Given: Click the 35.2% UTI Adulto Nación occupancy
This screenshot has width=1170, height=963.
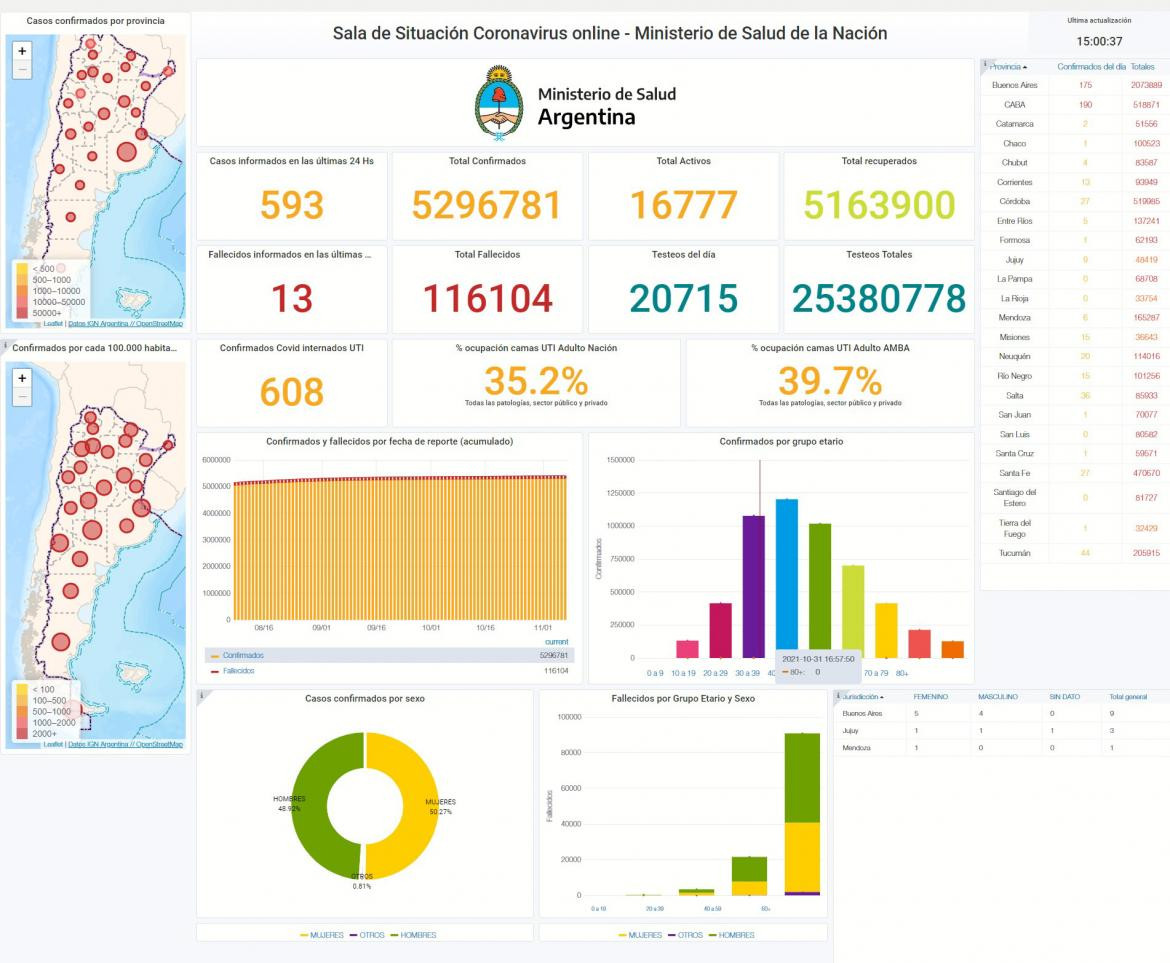Looking at the screenshot, I should point(536,381).
